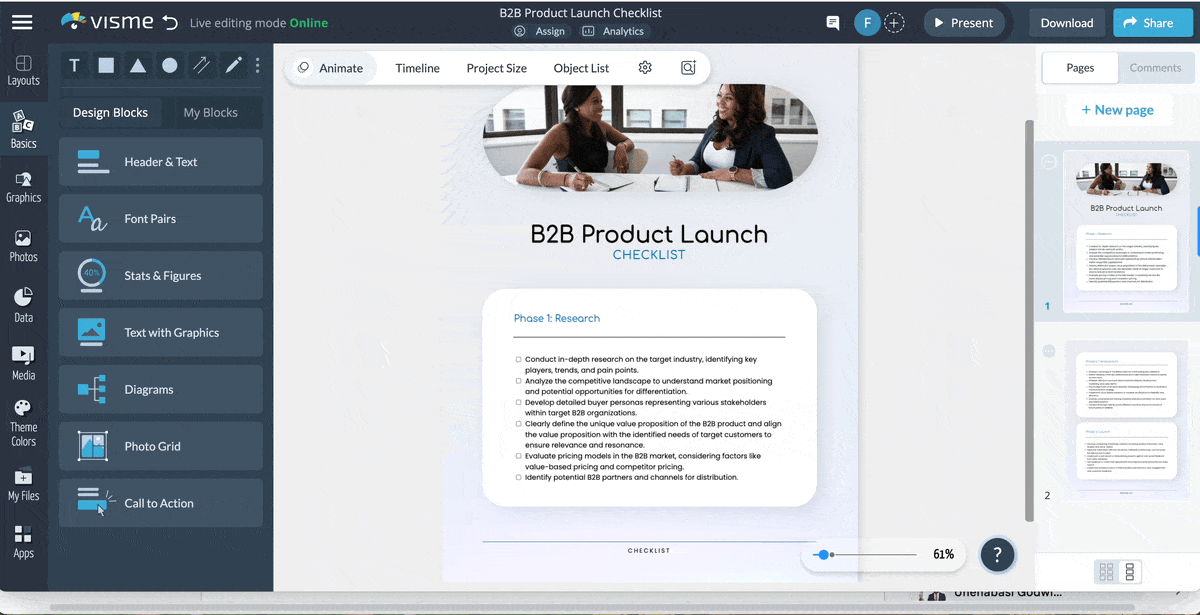Open the main hamburger menu
The image size is (1200, 615).
click(22, 22)
